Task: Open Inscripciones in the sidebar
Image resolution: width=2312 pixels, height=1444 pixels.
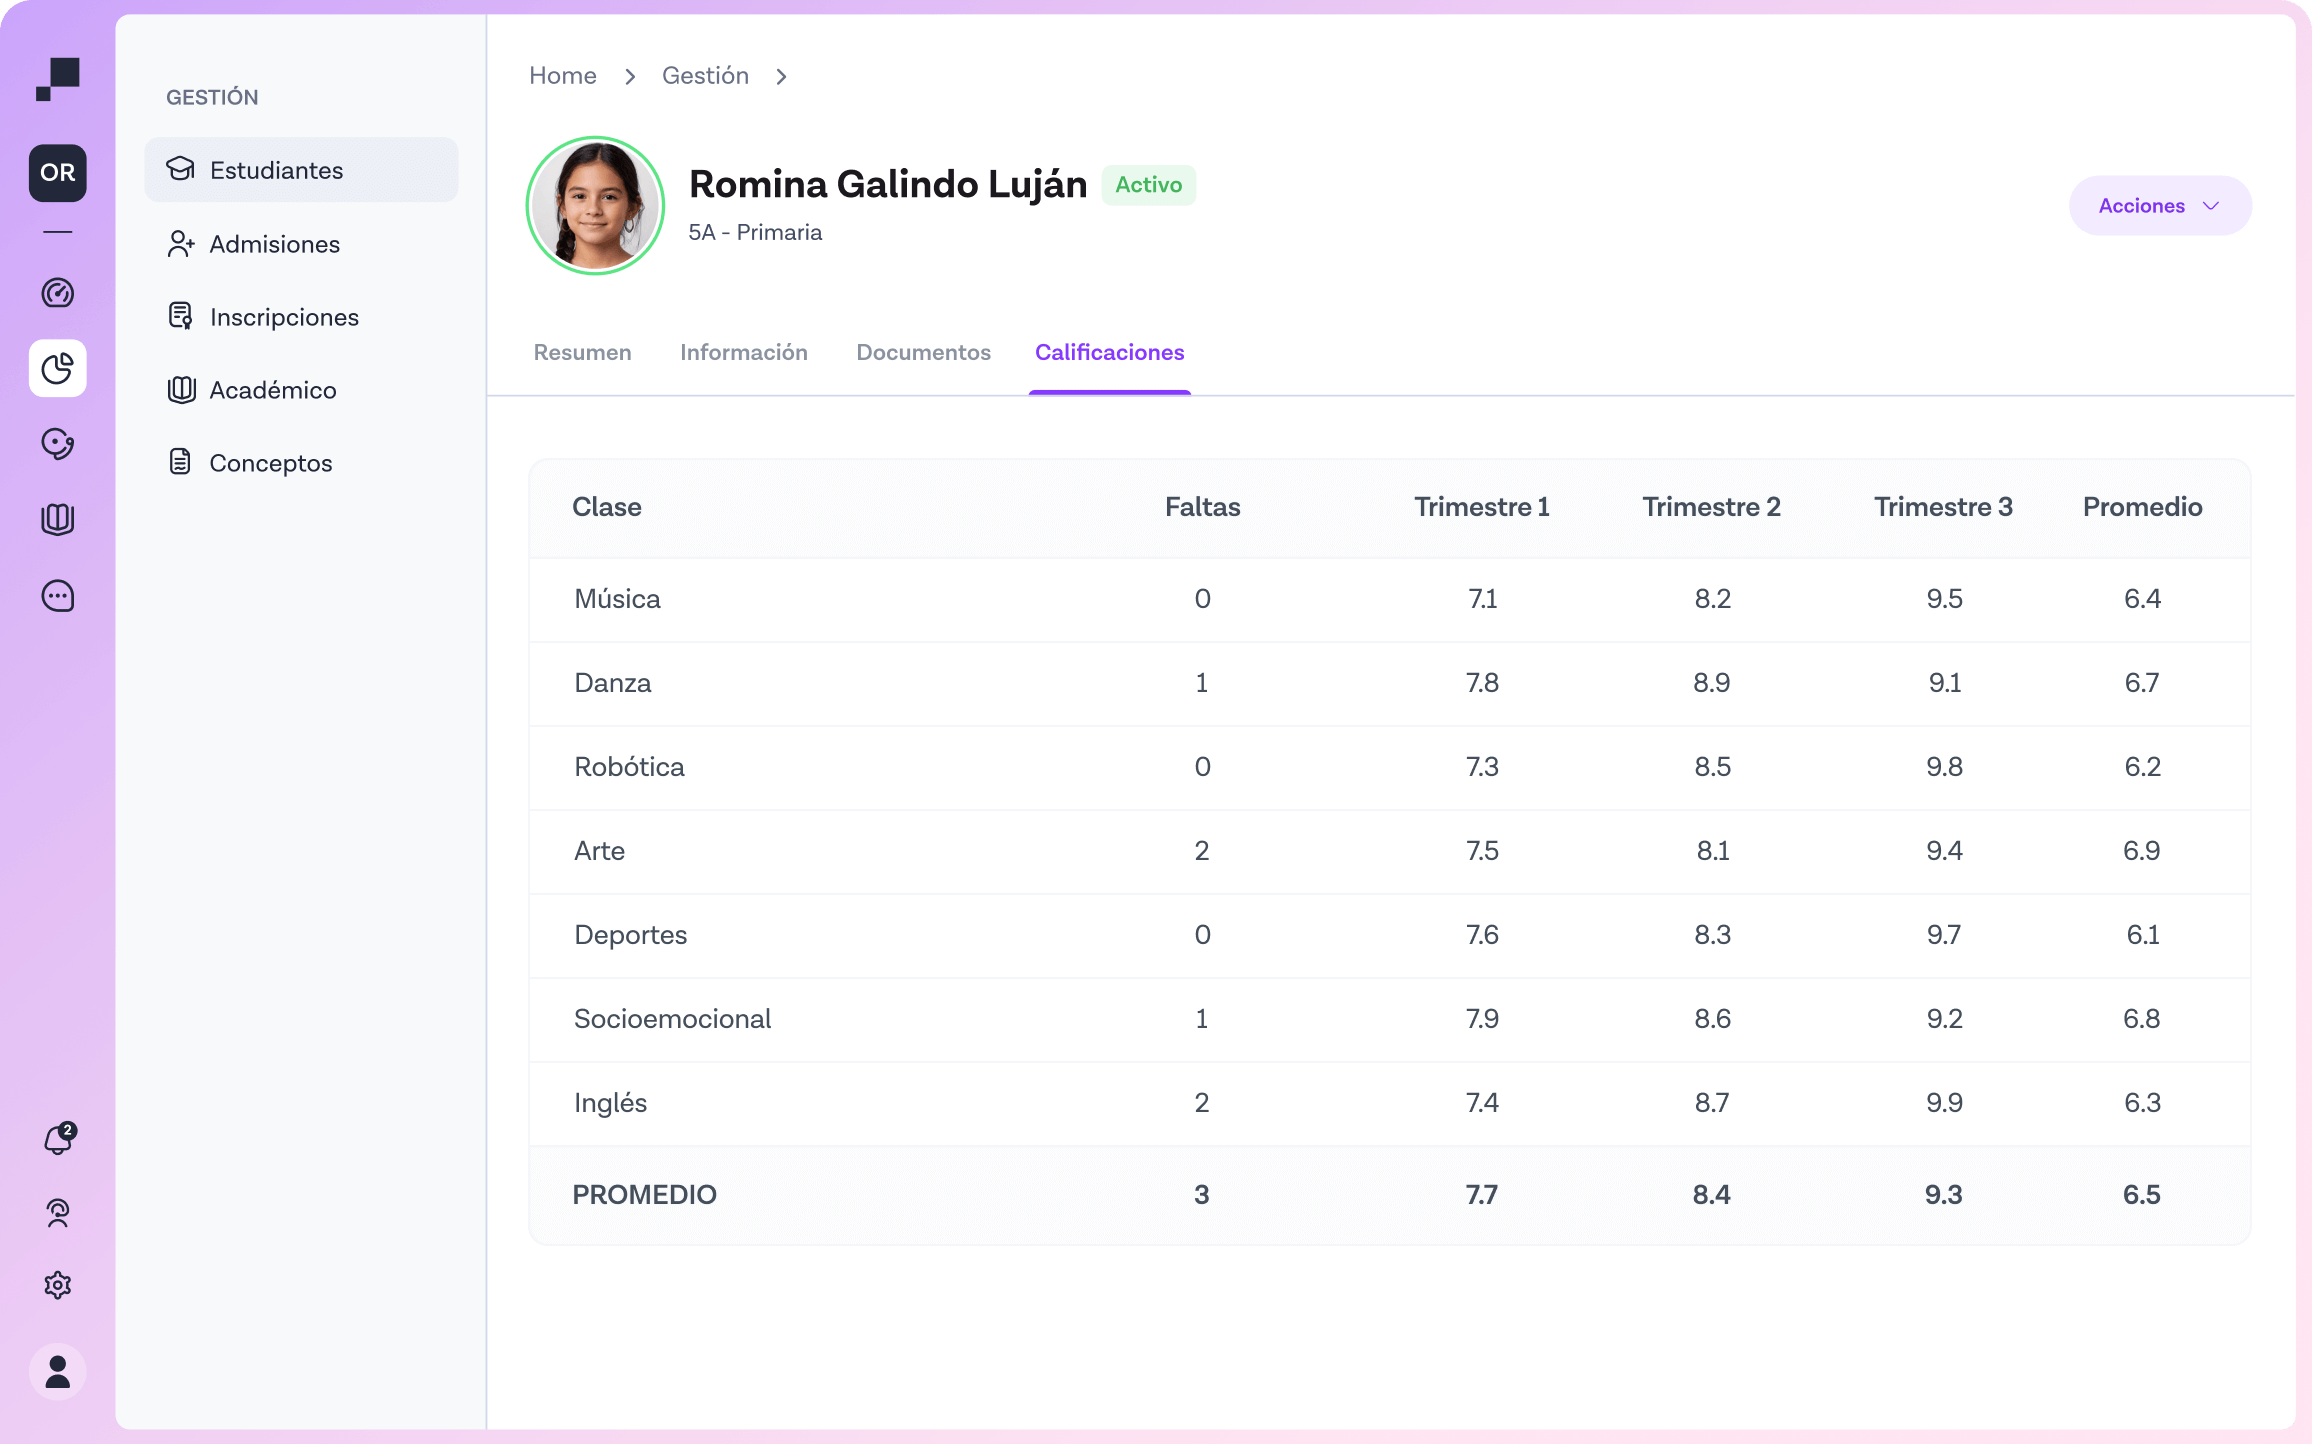Action: pos(283,317)
